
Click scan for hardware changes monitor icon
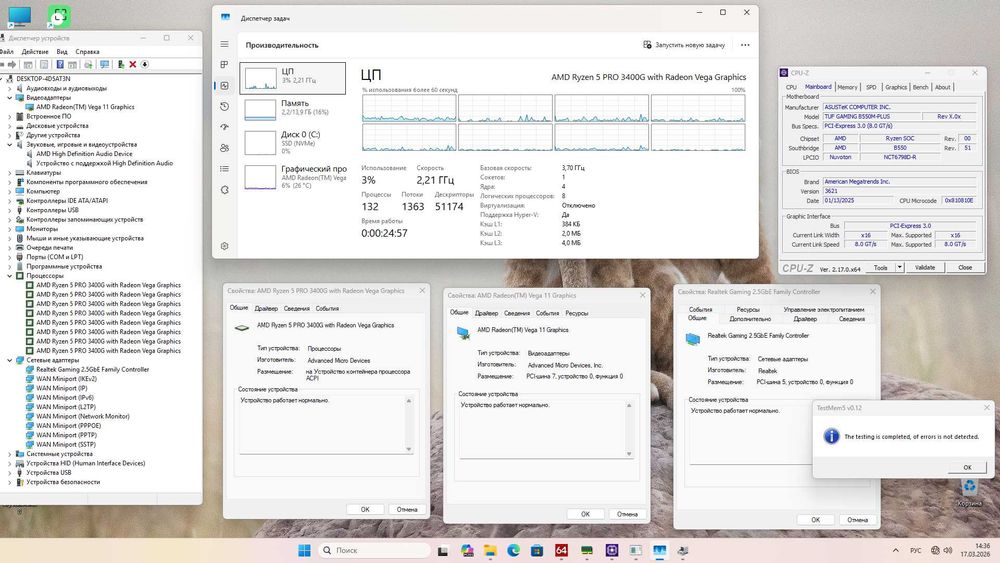(x=105, y=64)
